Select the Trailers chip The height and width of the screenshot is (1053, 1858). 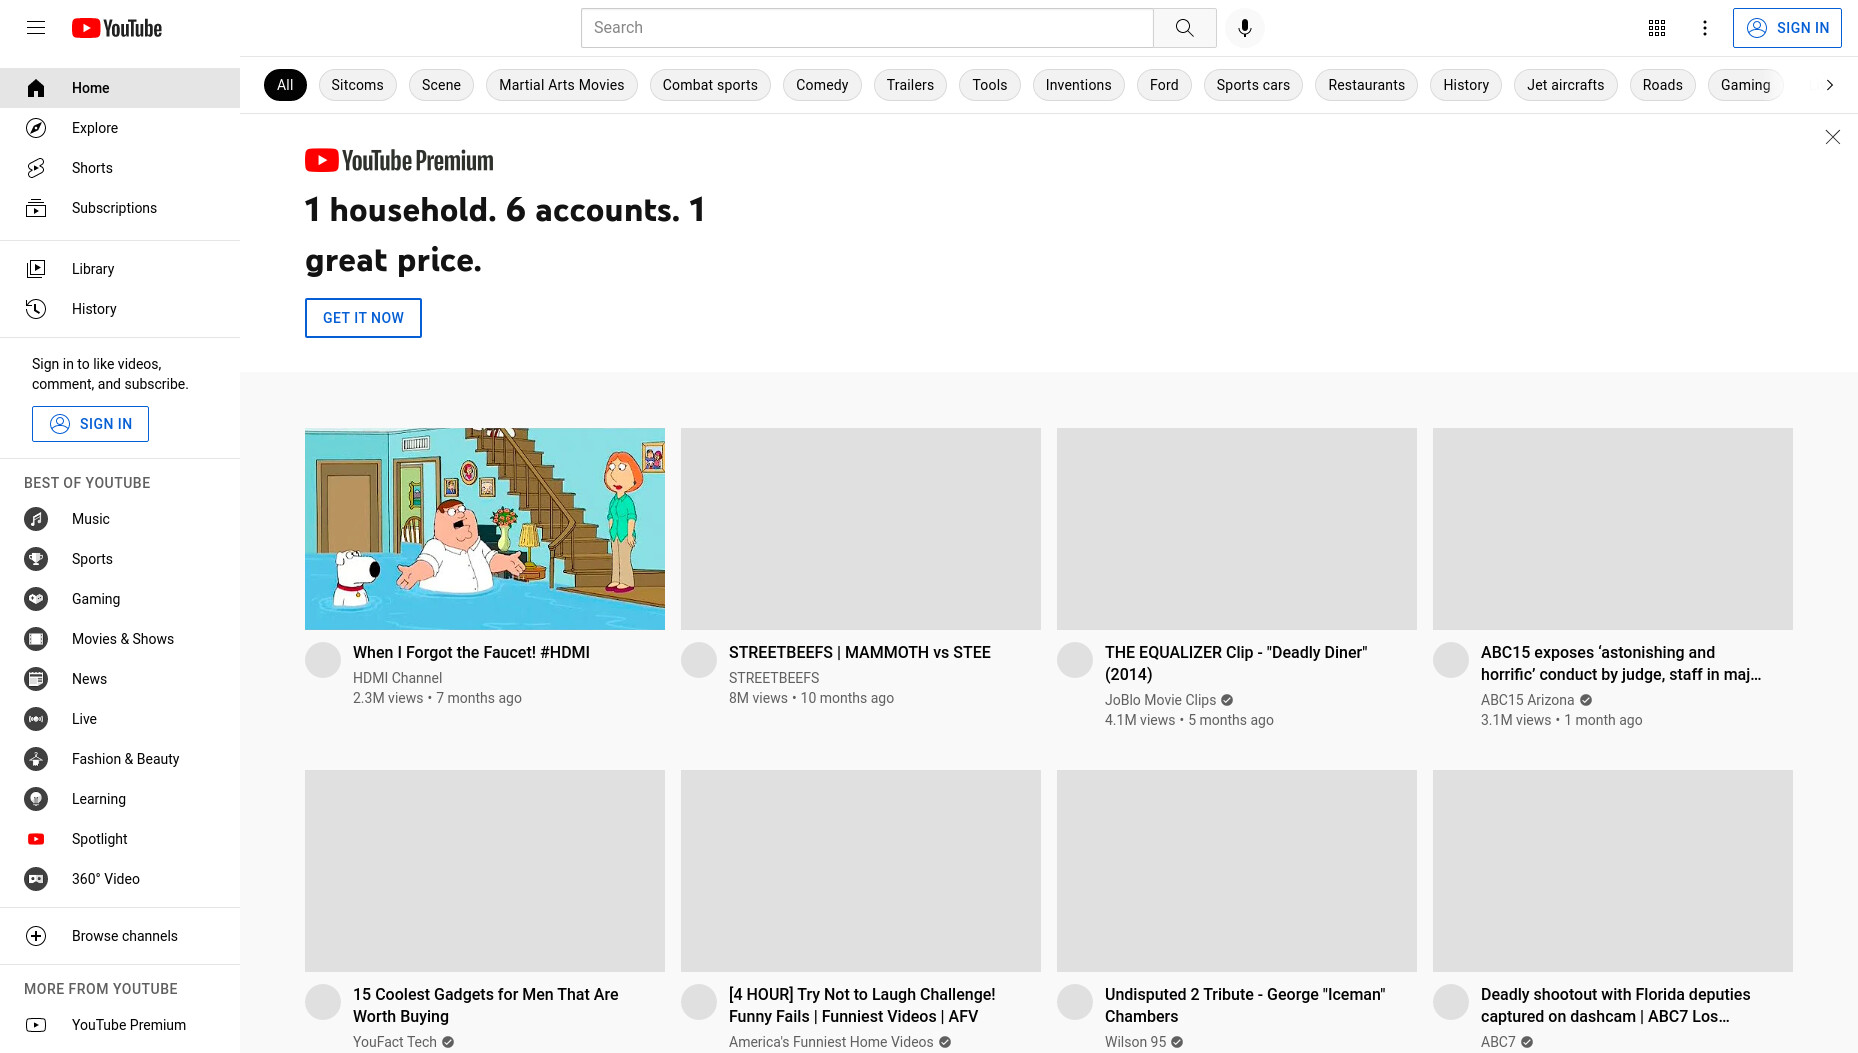tap(910, 85)
